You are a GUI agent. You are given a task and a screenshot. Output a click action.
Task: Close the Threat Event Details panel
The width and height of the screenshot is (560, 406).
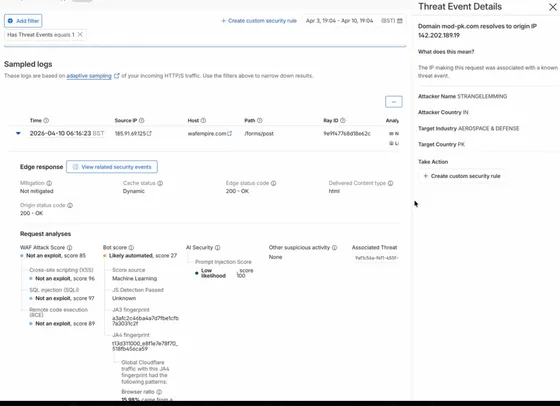(x=552, y=7)
